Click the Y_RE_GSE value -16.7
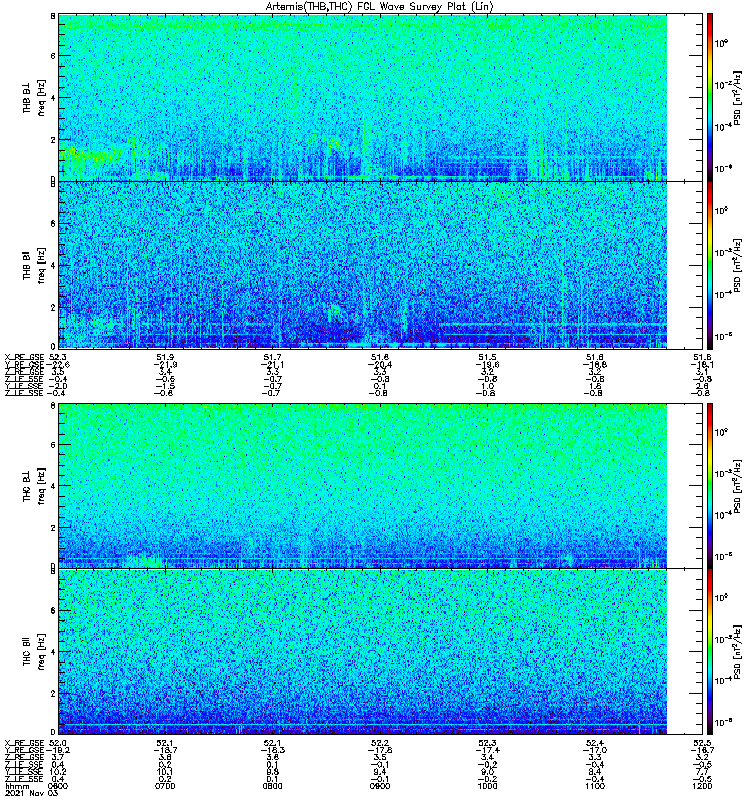Viewport: 750px width, 800px height. tap(702, 750)
